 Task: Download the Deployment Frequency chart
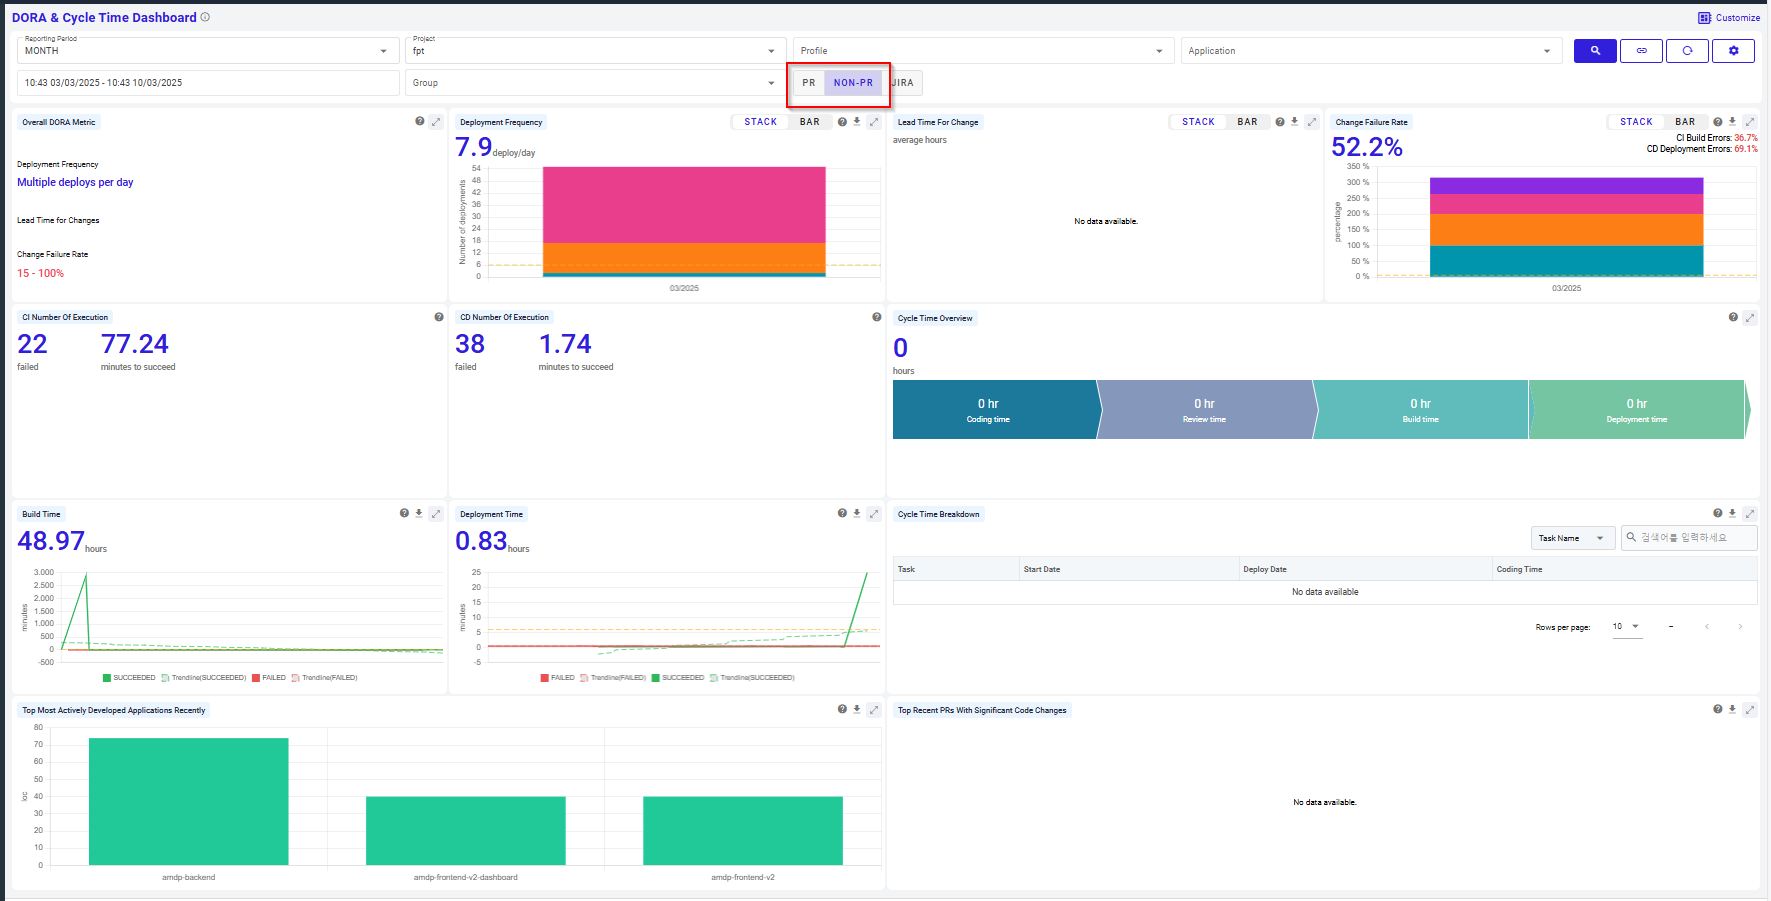coord(857,121)
